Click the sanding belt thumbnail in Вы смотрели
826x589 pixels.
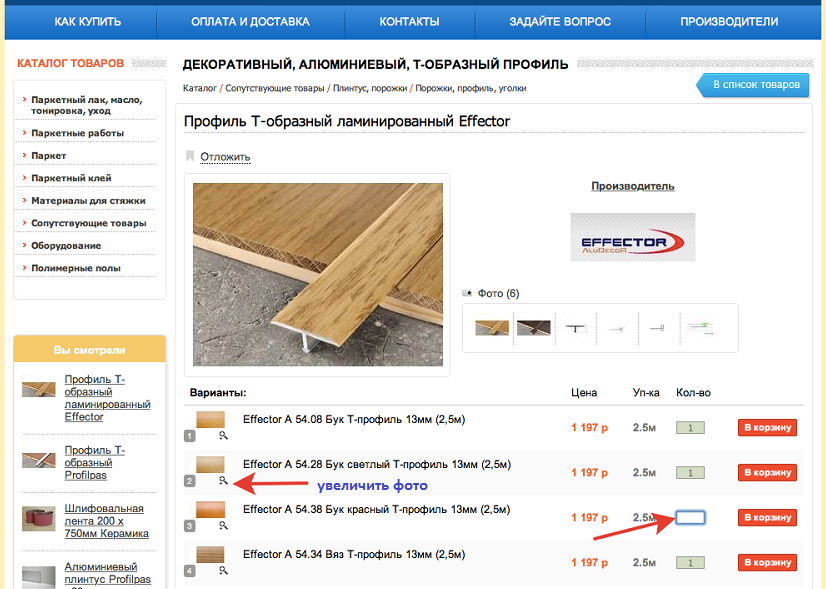tap(38, 519)
